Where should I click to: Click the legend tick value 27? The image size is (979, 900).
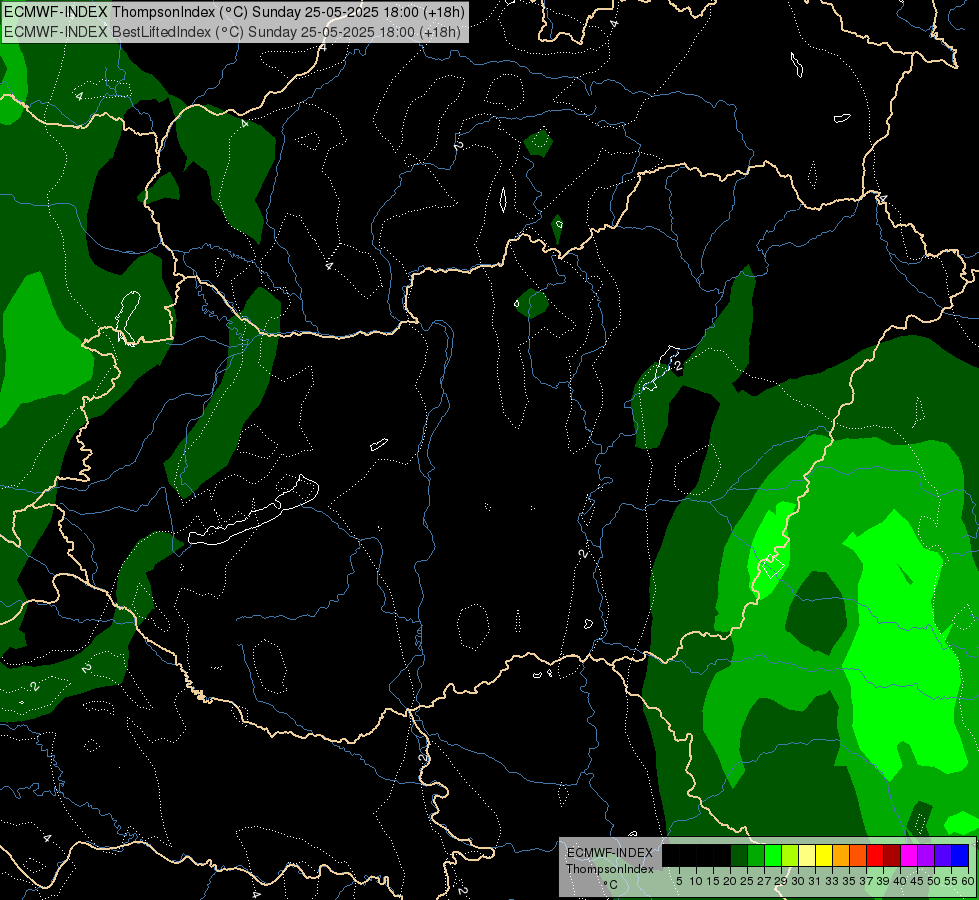(x=764, y=881)
